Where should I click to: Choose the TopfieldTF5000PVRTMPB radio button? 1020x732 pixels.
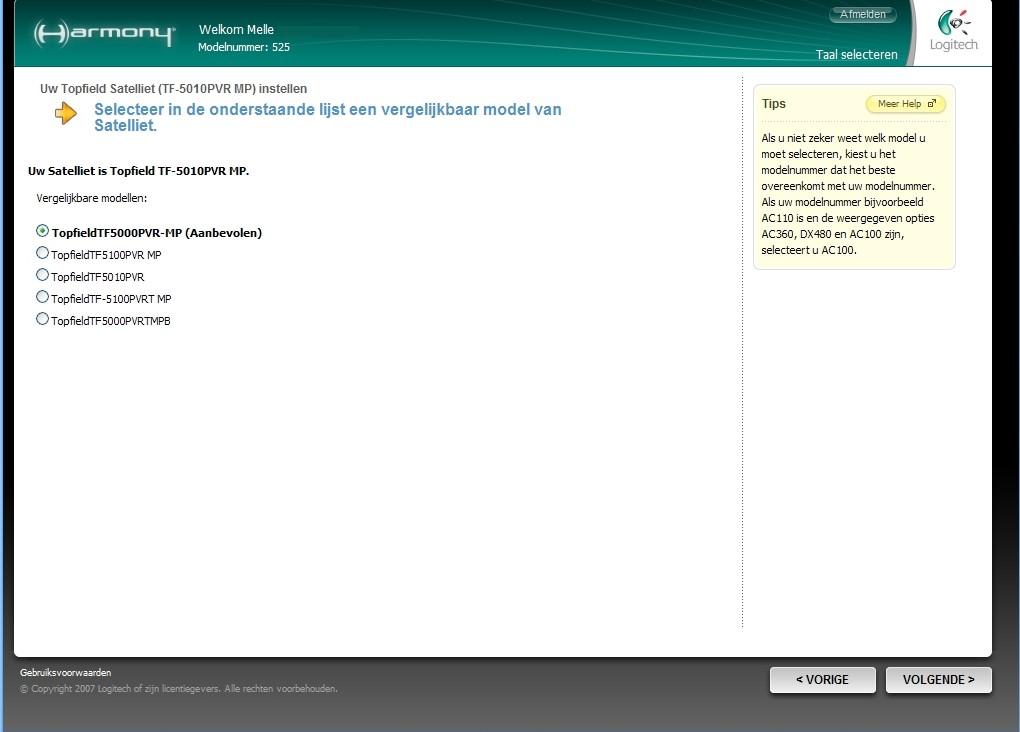coord(42,319)
